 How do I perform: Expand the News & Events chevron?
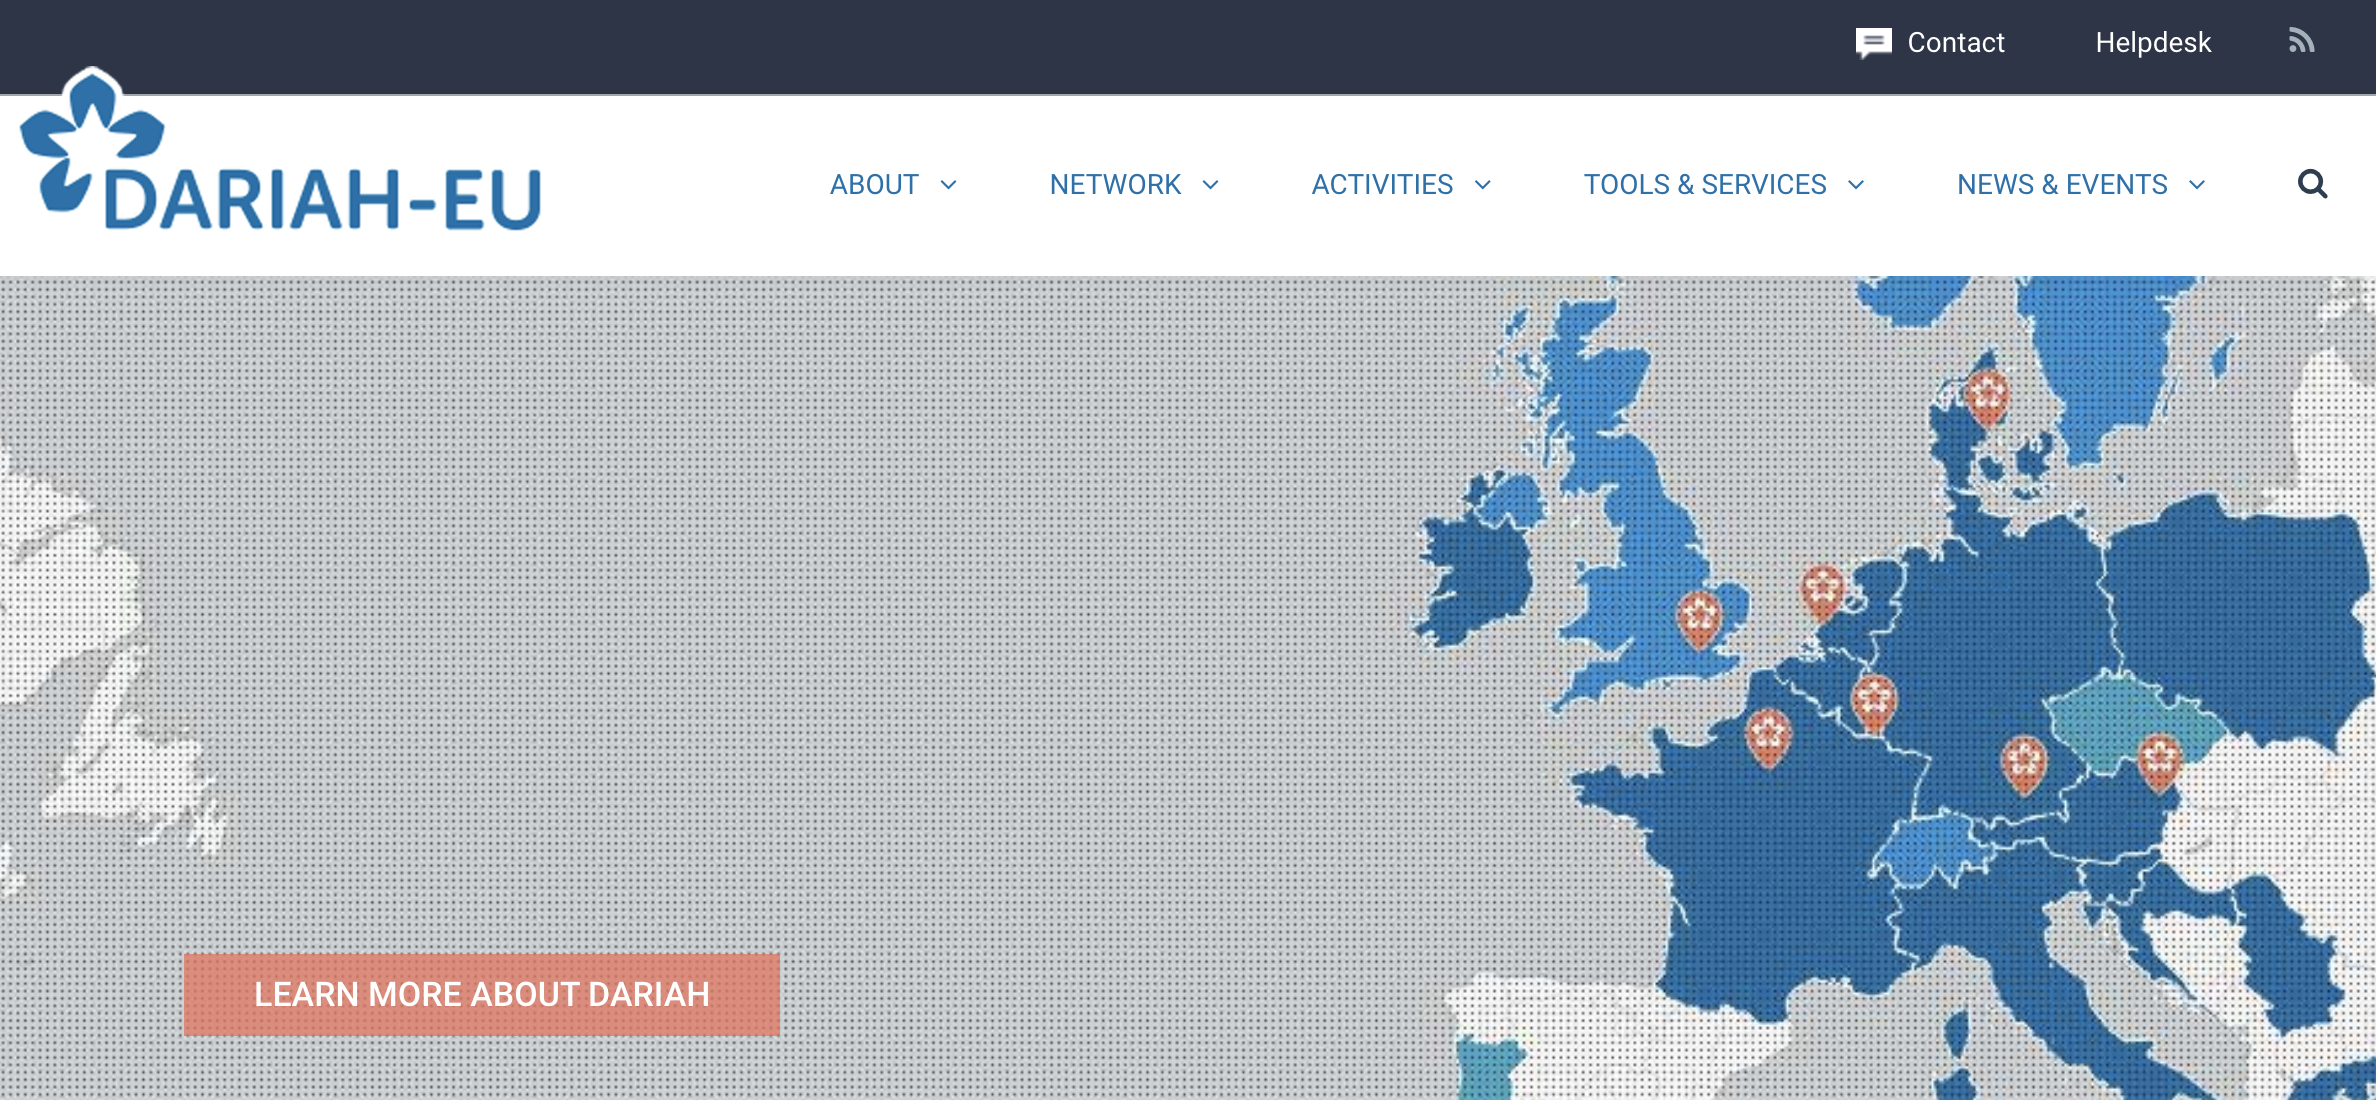(2197, 185)
